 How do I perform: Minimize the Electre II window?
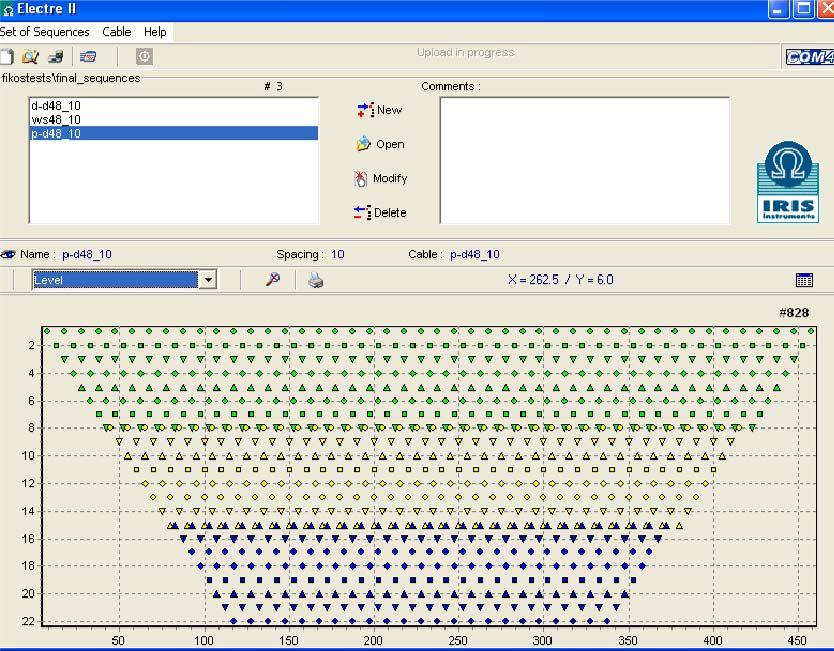pos(778,9)
